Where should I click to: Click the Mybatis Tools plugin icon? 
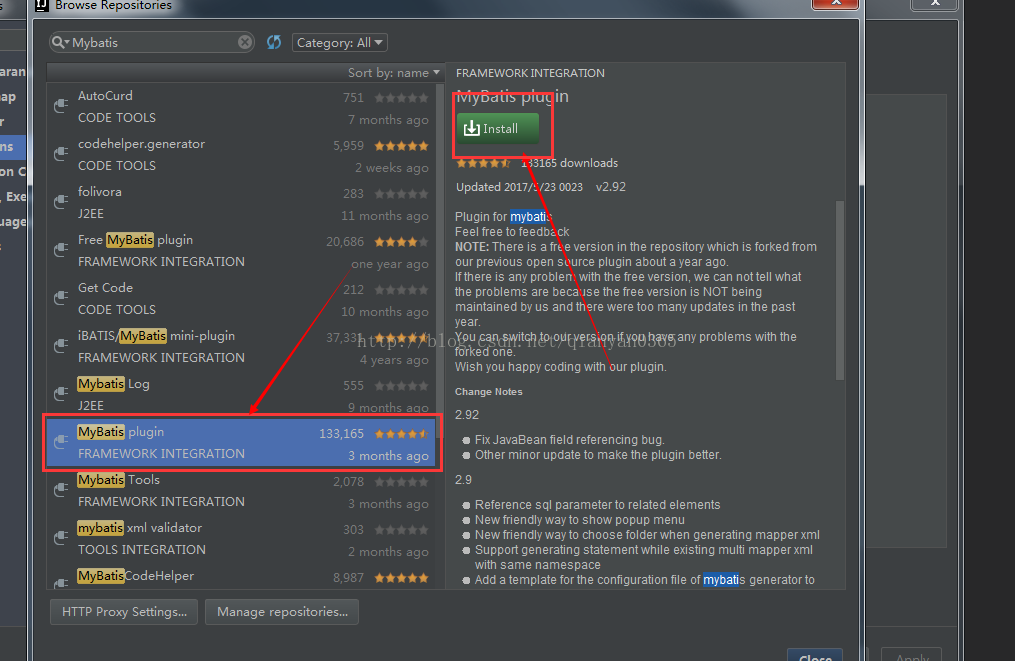[x=61, y=489]
